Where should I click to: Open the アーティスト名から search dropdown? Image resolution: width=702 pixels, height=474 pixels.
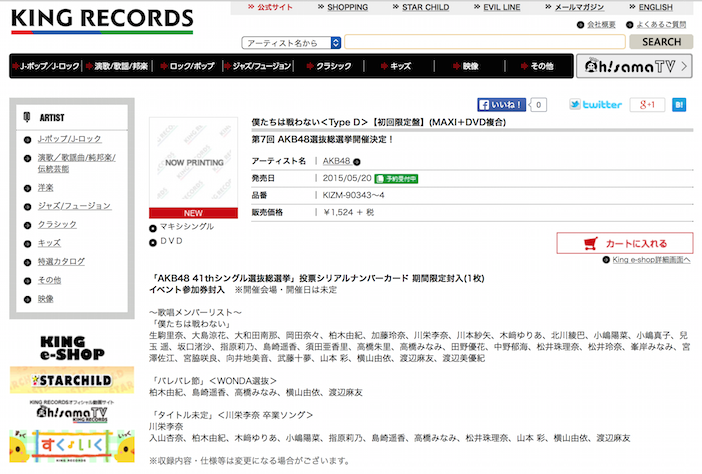(291, 43)
